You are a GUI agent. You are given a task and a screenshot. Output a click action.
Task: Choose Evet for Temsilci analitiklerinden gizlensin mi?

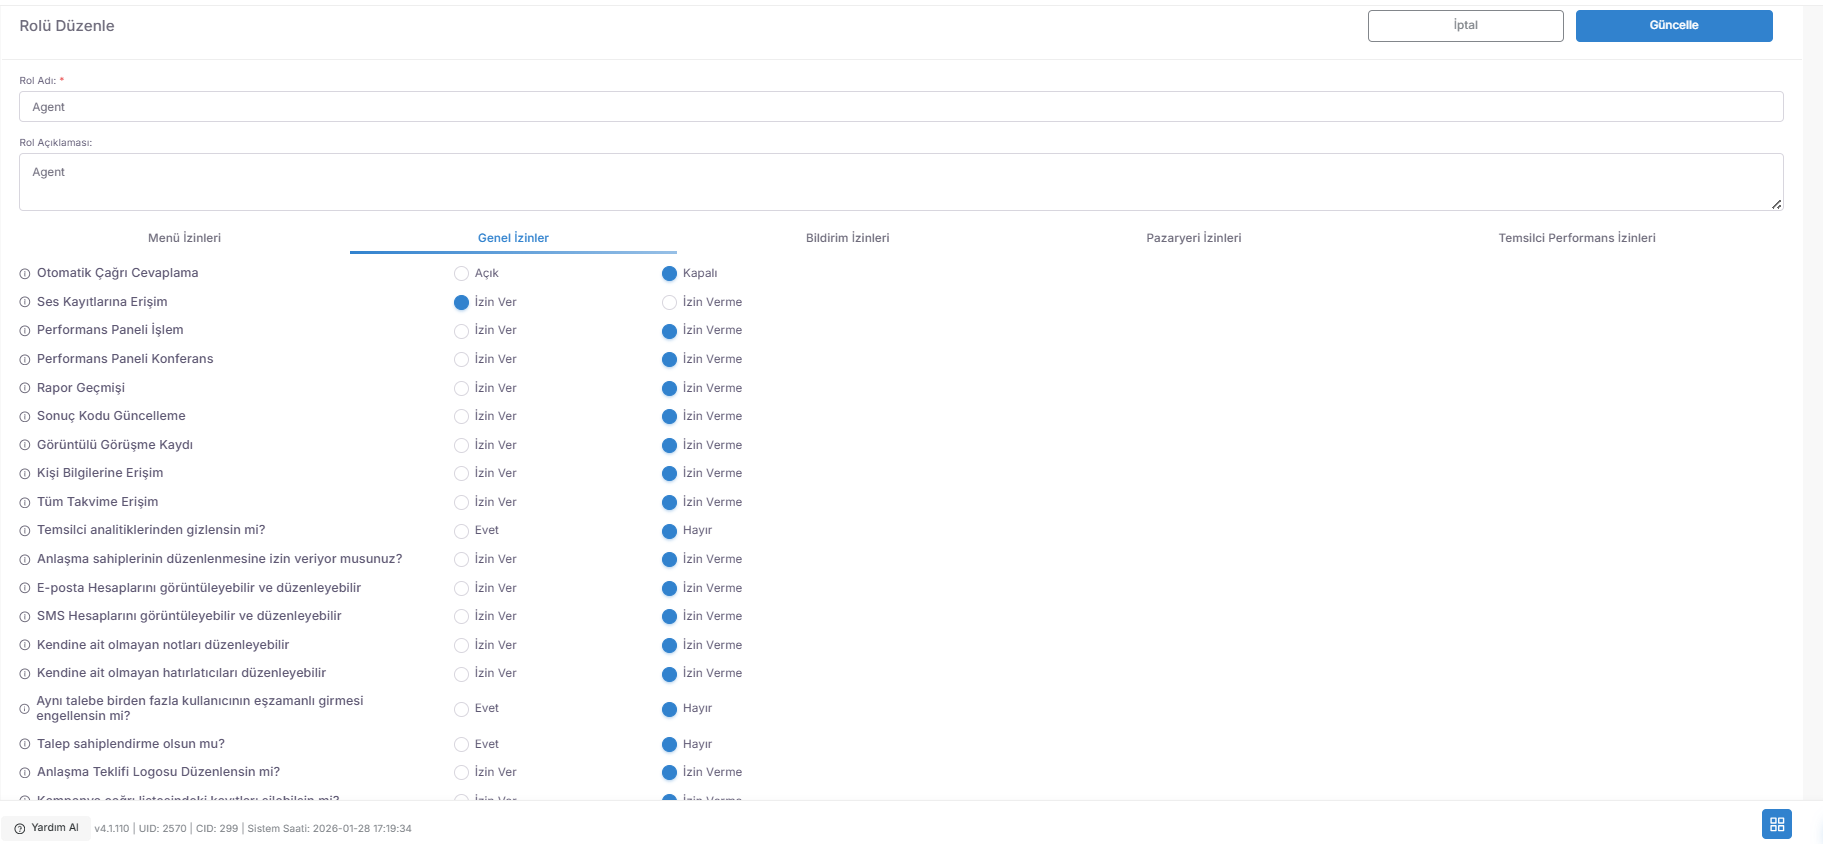pos(461,531)
